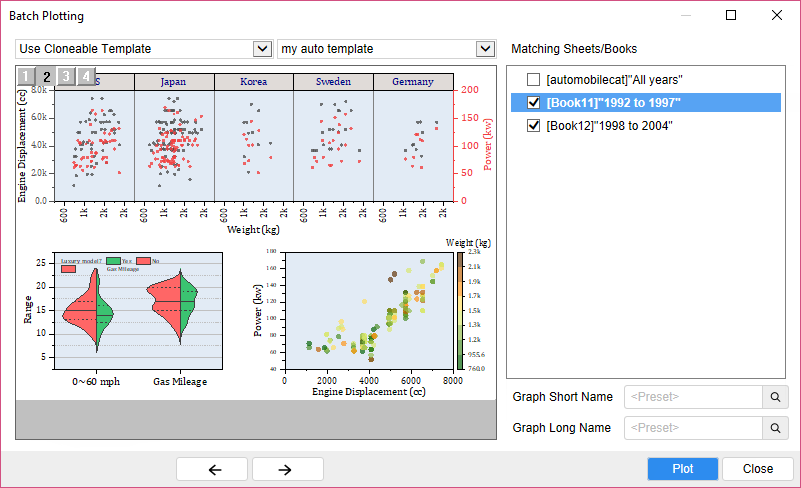Select layer 4 icon in preview
The height and width of the screenshot is (488, 801).
pos(86,76)
